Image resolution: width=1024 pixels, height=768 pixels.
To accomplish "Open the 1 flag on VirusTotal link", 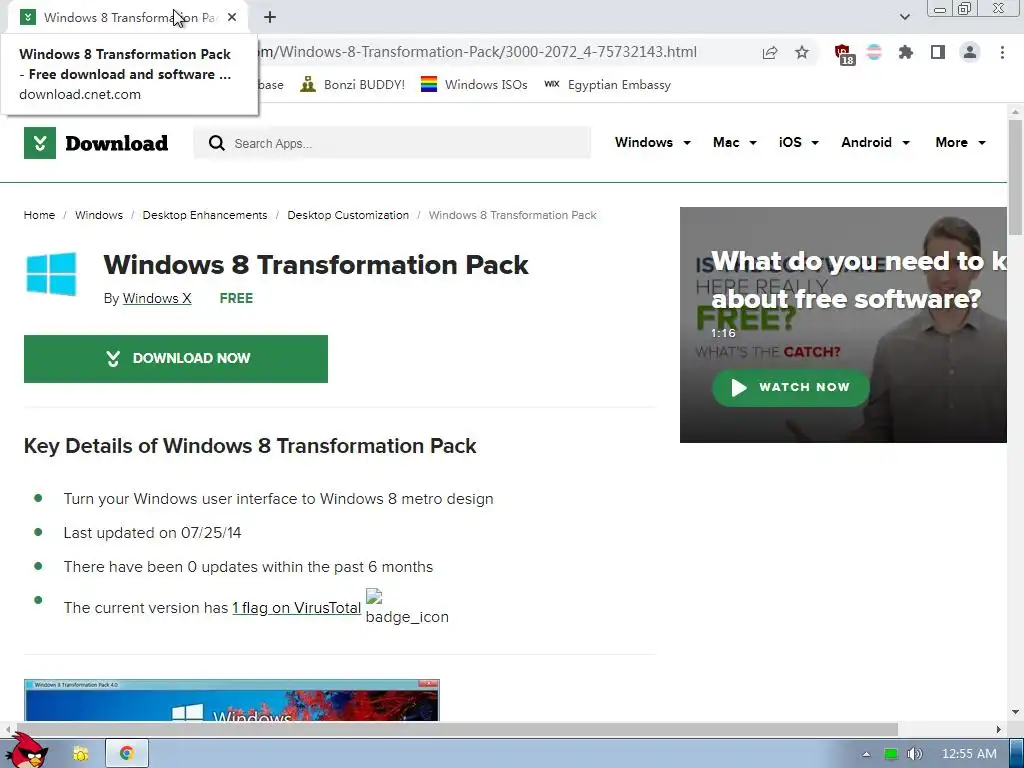I will click(296, 608).
